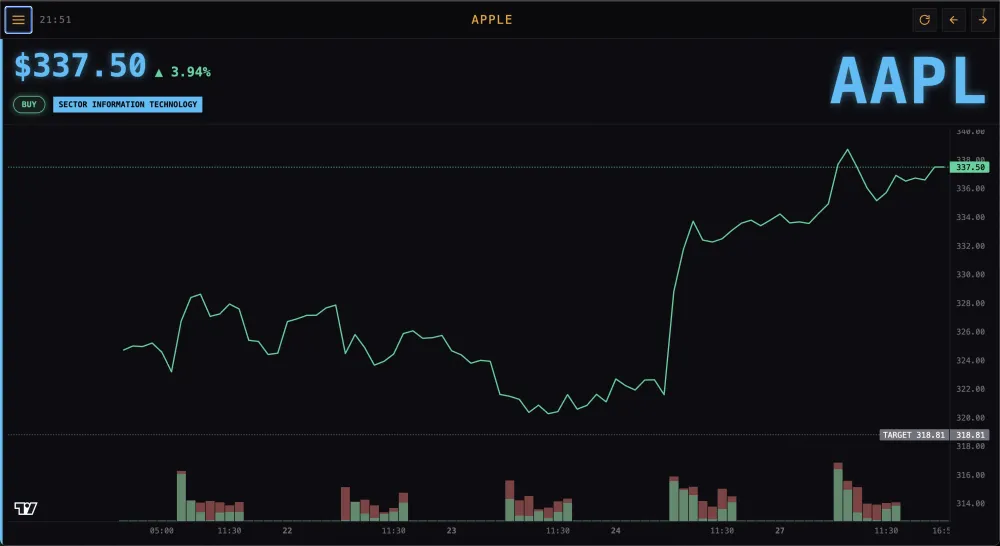Go back with left arrow button
1000x546 pixels.
[x=953, y=20]
